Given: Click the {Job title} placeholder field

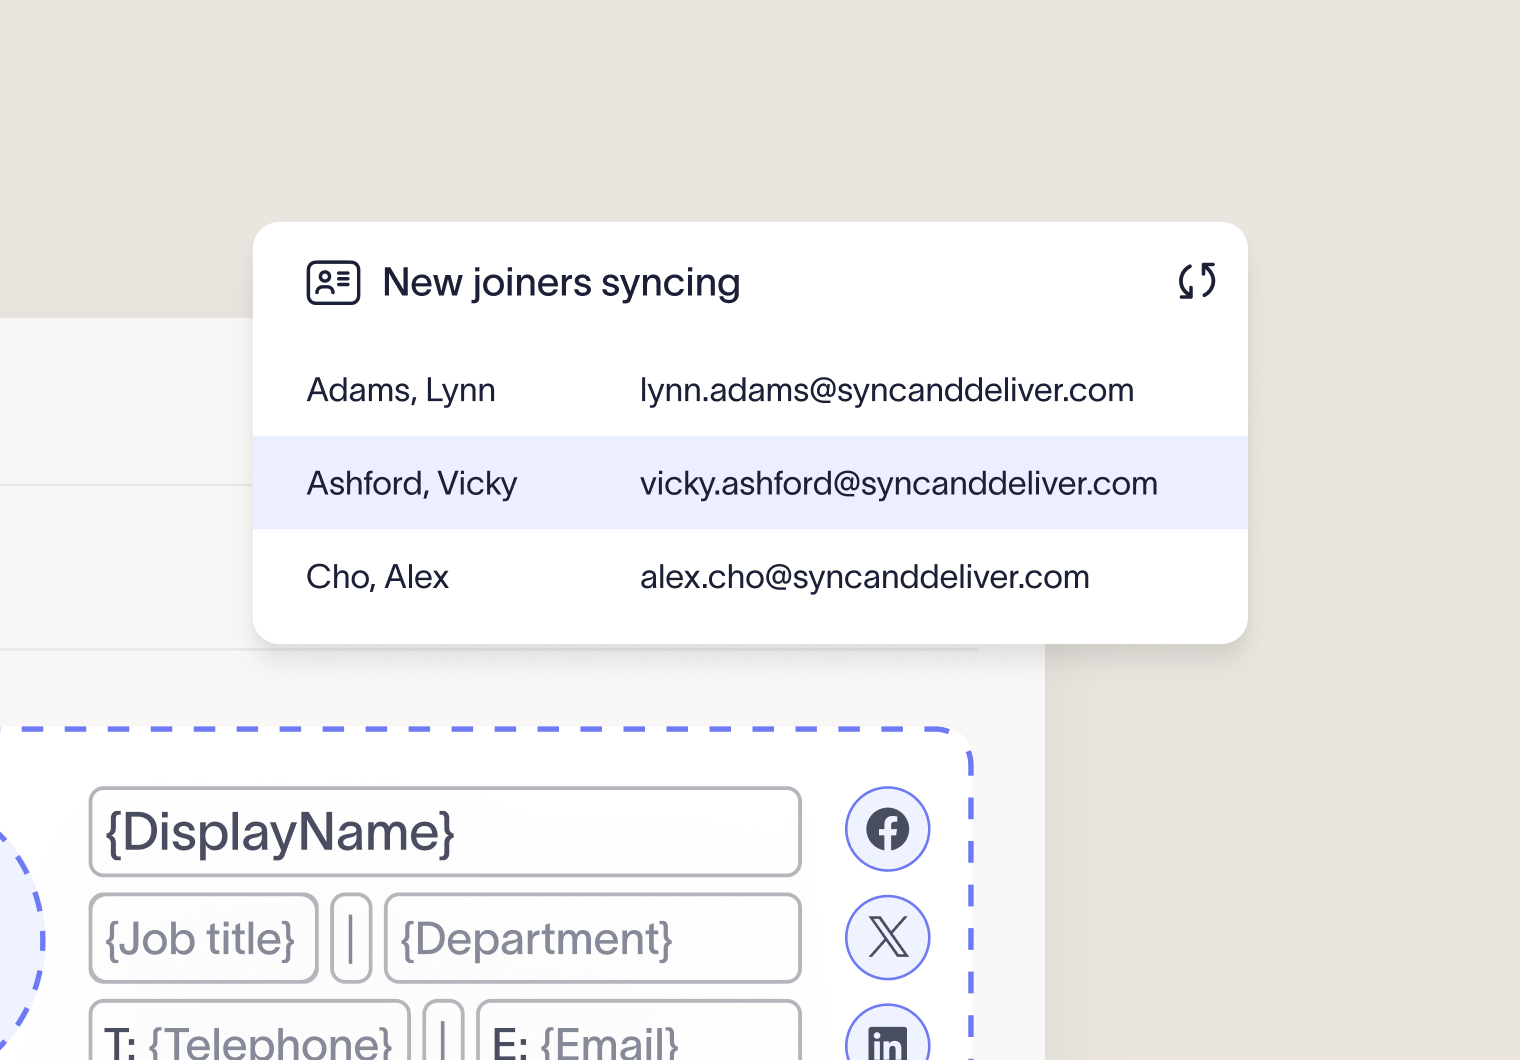Looking at the screenshot, I should (203, 938).
